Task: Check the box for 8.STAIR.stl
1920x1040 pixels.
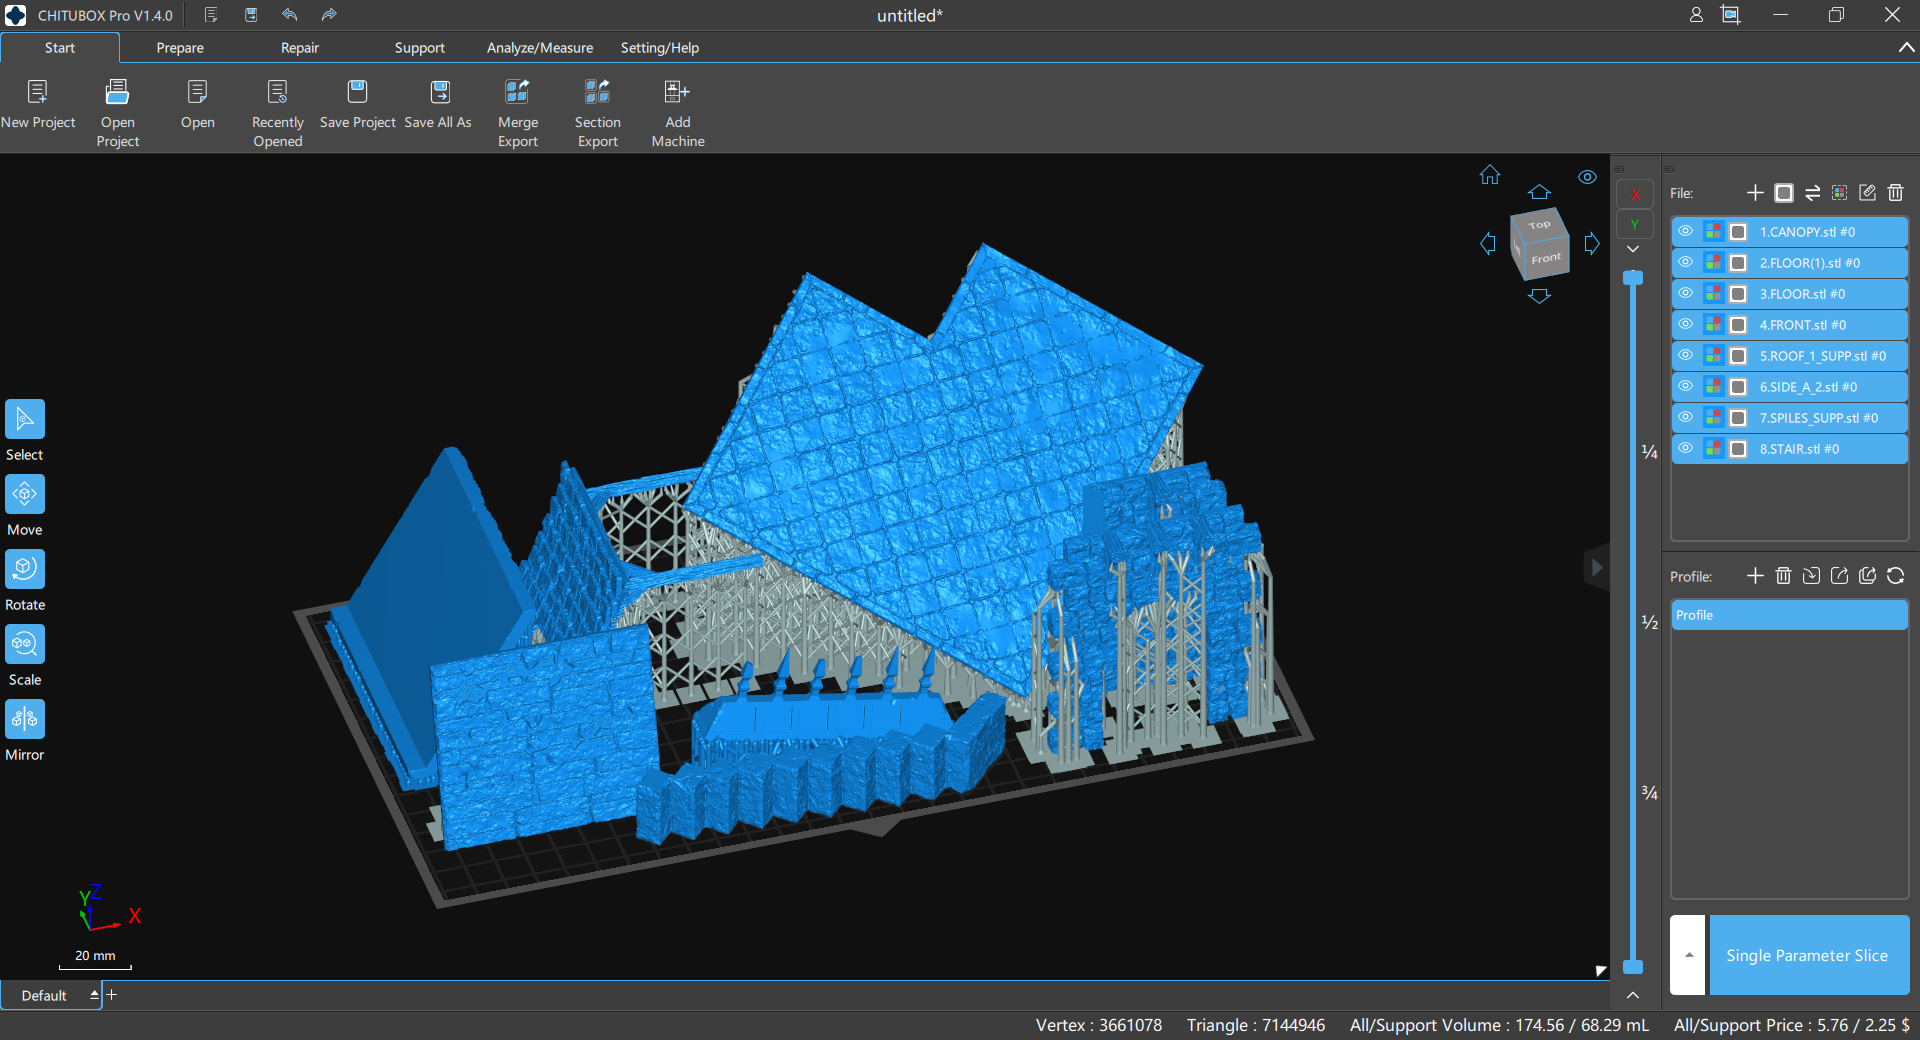Action: tap(1738, 449)
